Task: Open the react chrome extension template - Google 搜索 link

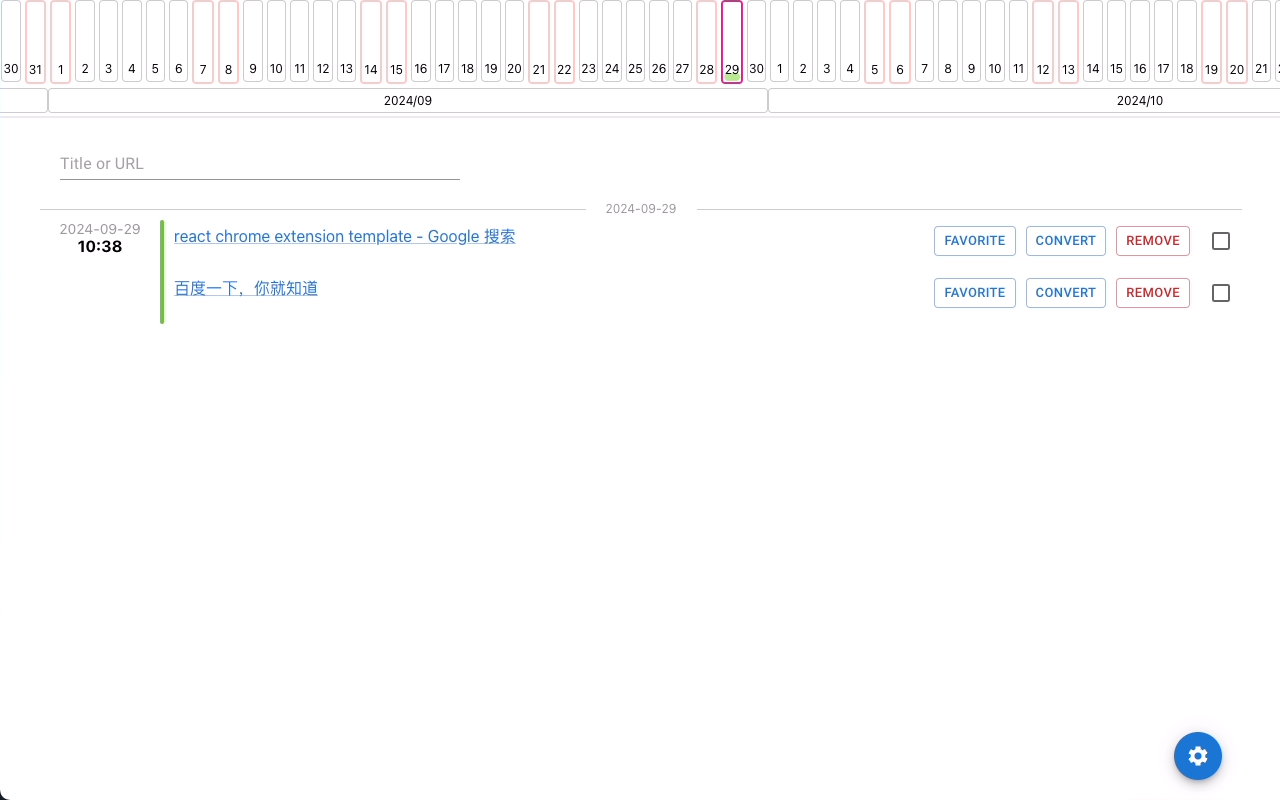Action: [x=344, y=236]
